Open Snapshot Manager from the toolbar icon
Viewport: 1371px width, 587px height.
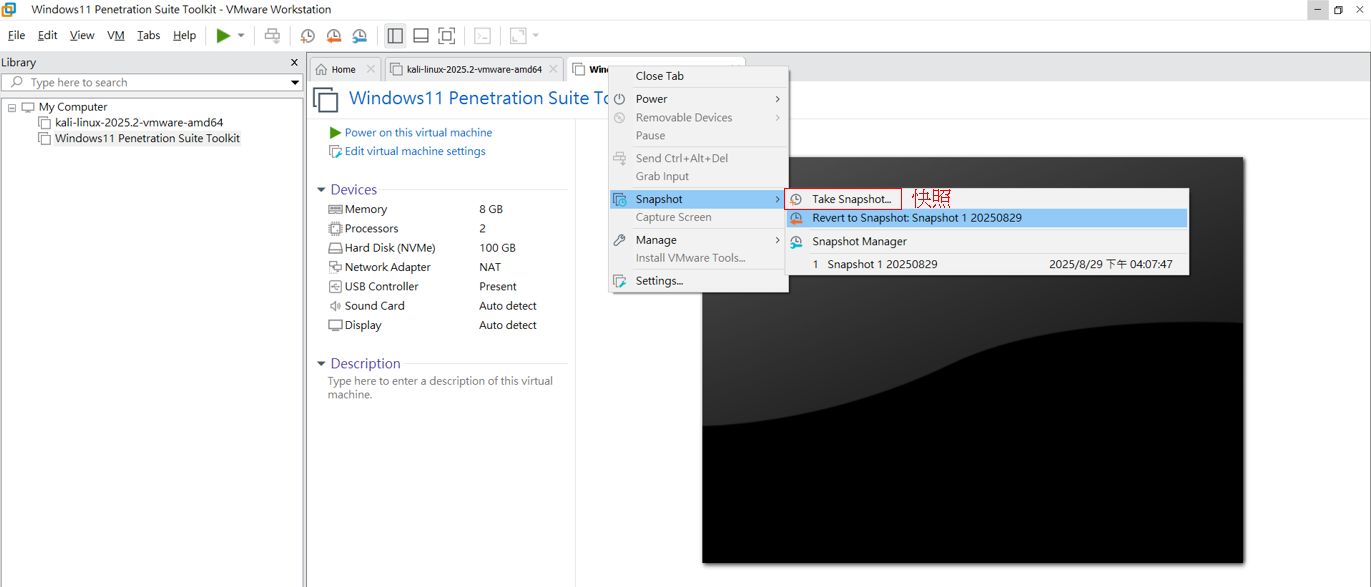360,36
